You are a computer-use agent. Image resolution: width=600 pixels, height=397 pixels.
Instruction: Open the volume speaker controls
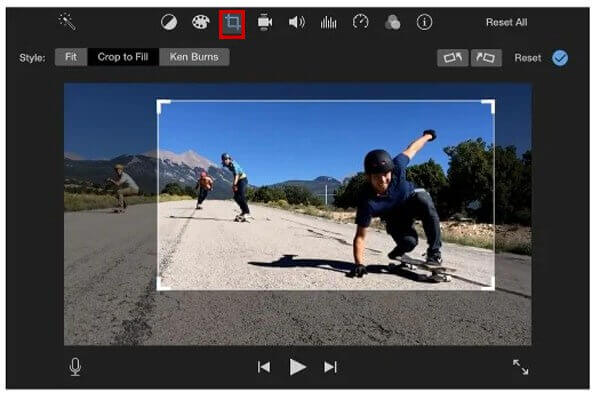pos(297,22)
